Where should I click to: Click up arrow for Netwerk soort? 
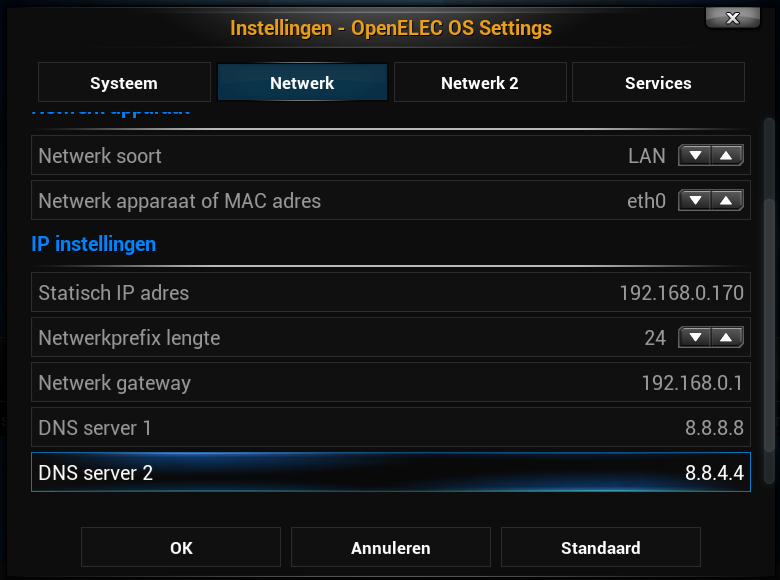[x=727, y=156]
